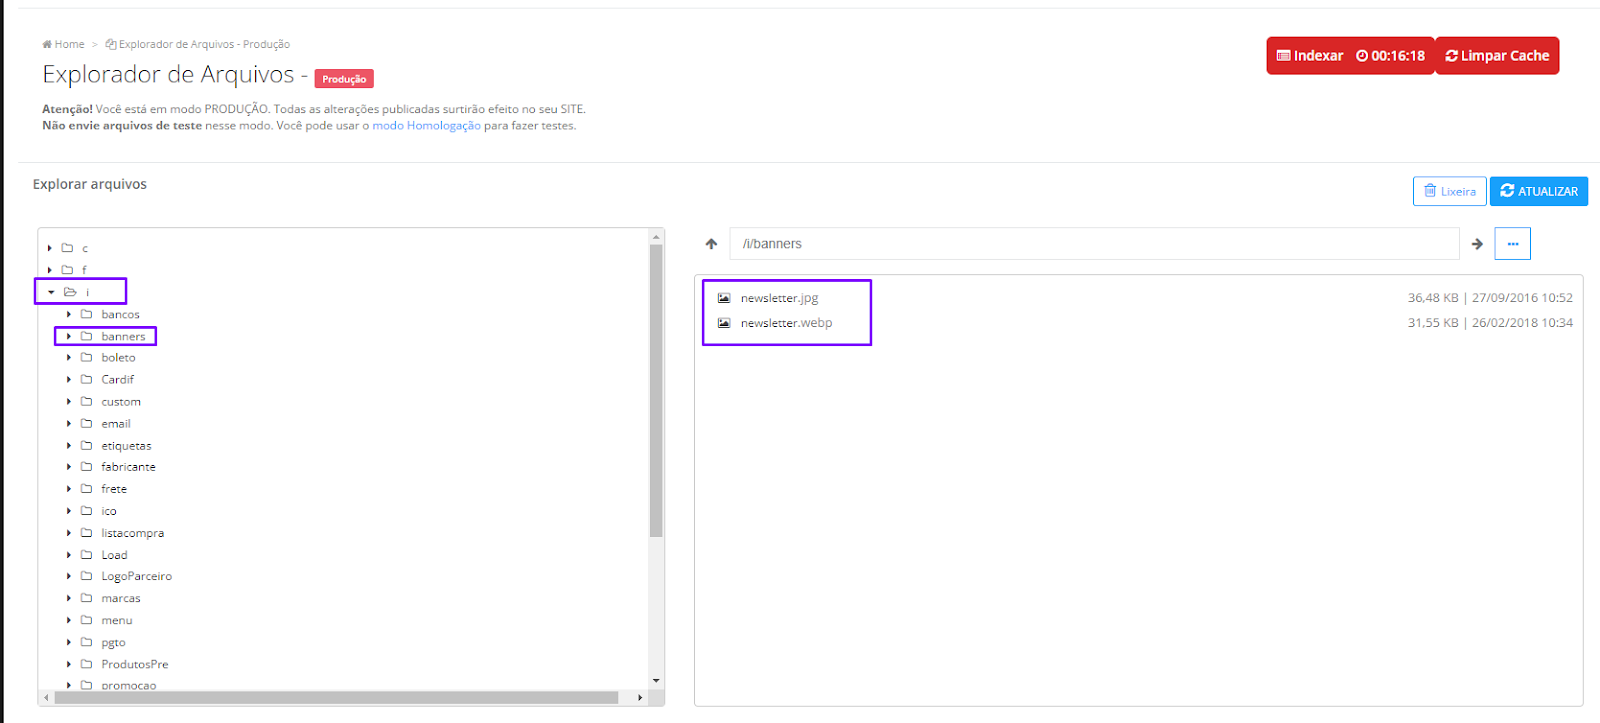The image size is (1600, 723).
Task: Click the Produção mode badge
Action: pyautogui.click(x=344, y=79)
